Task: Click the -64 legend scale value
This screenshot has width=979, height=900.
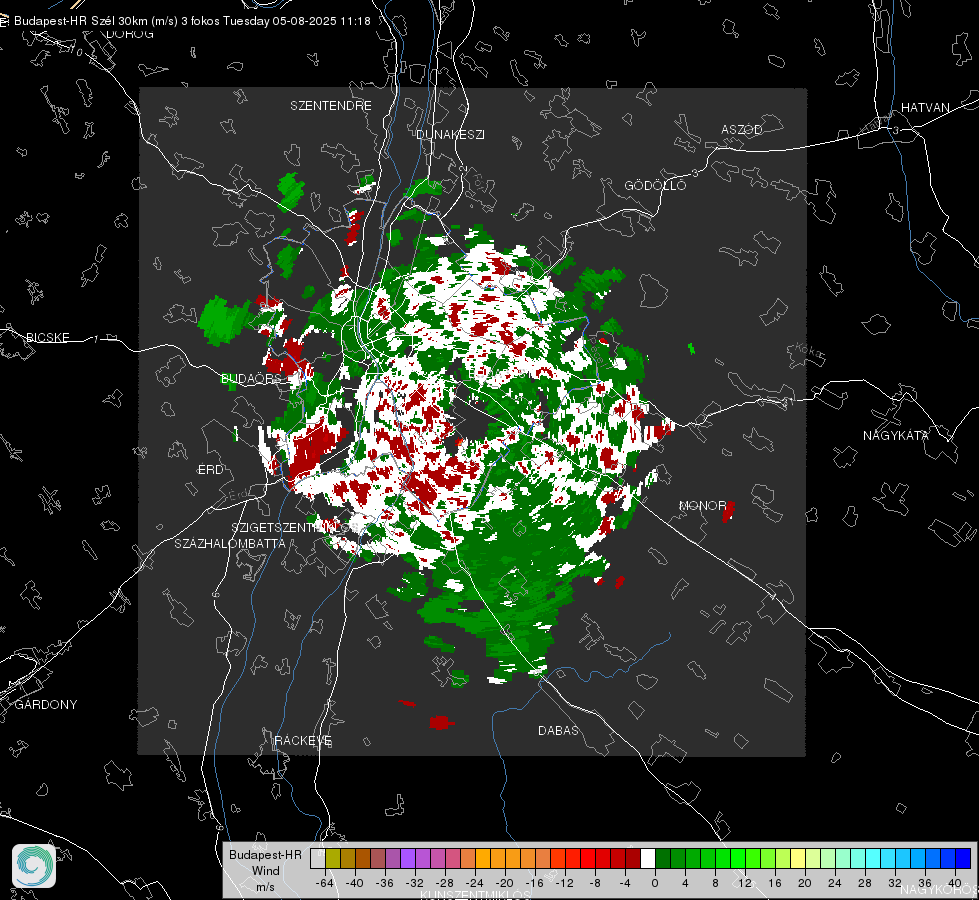Action: [325, 883]
